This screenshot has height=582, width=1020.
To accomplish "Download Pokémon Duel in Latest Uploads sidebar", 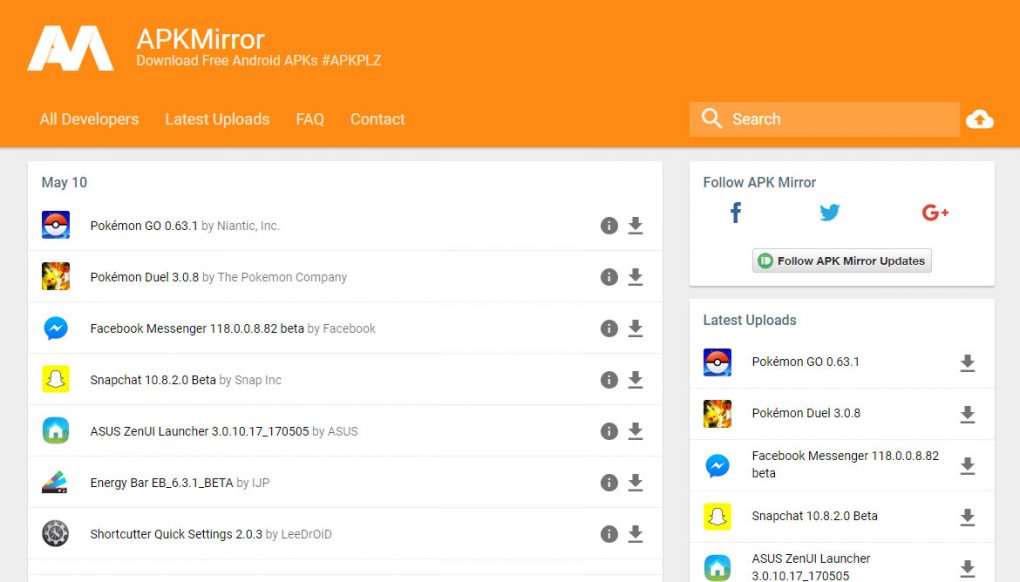I will coord(968,414).
